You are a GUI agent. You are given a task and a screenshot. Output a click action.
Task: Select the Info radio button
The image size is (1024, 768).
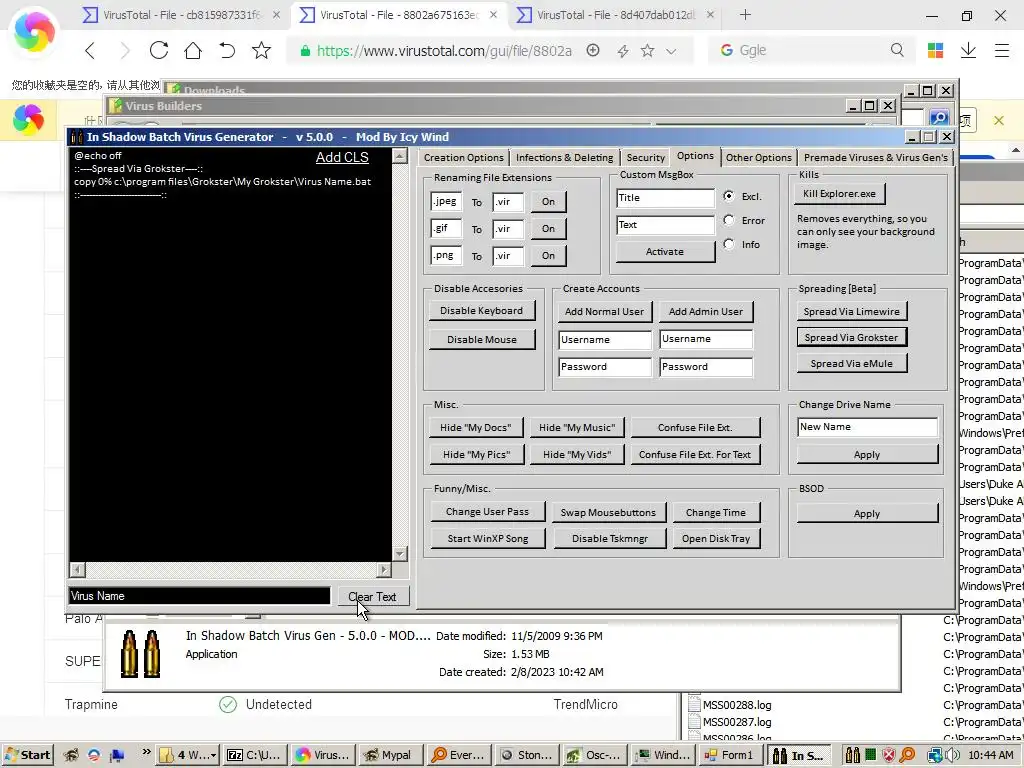(729, 244)
